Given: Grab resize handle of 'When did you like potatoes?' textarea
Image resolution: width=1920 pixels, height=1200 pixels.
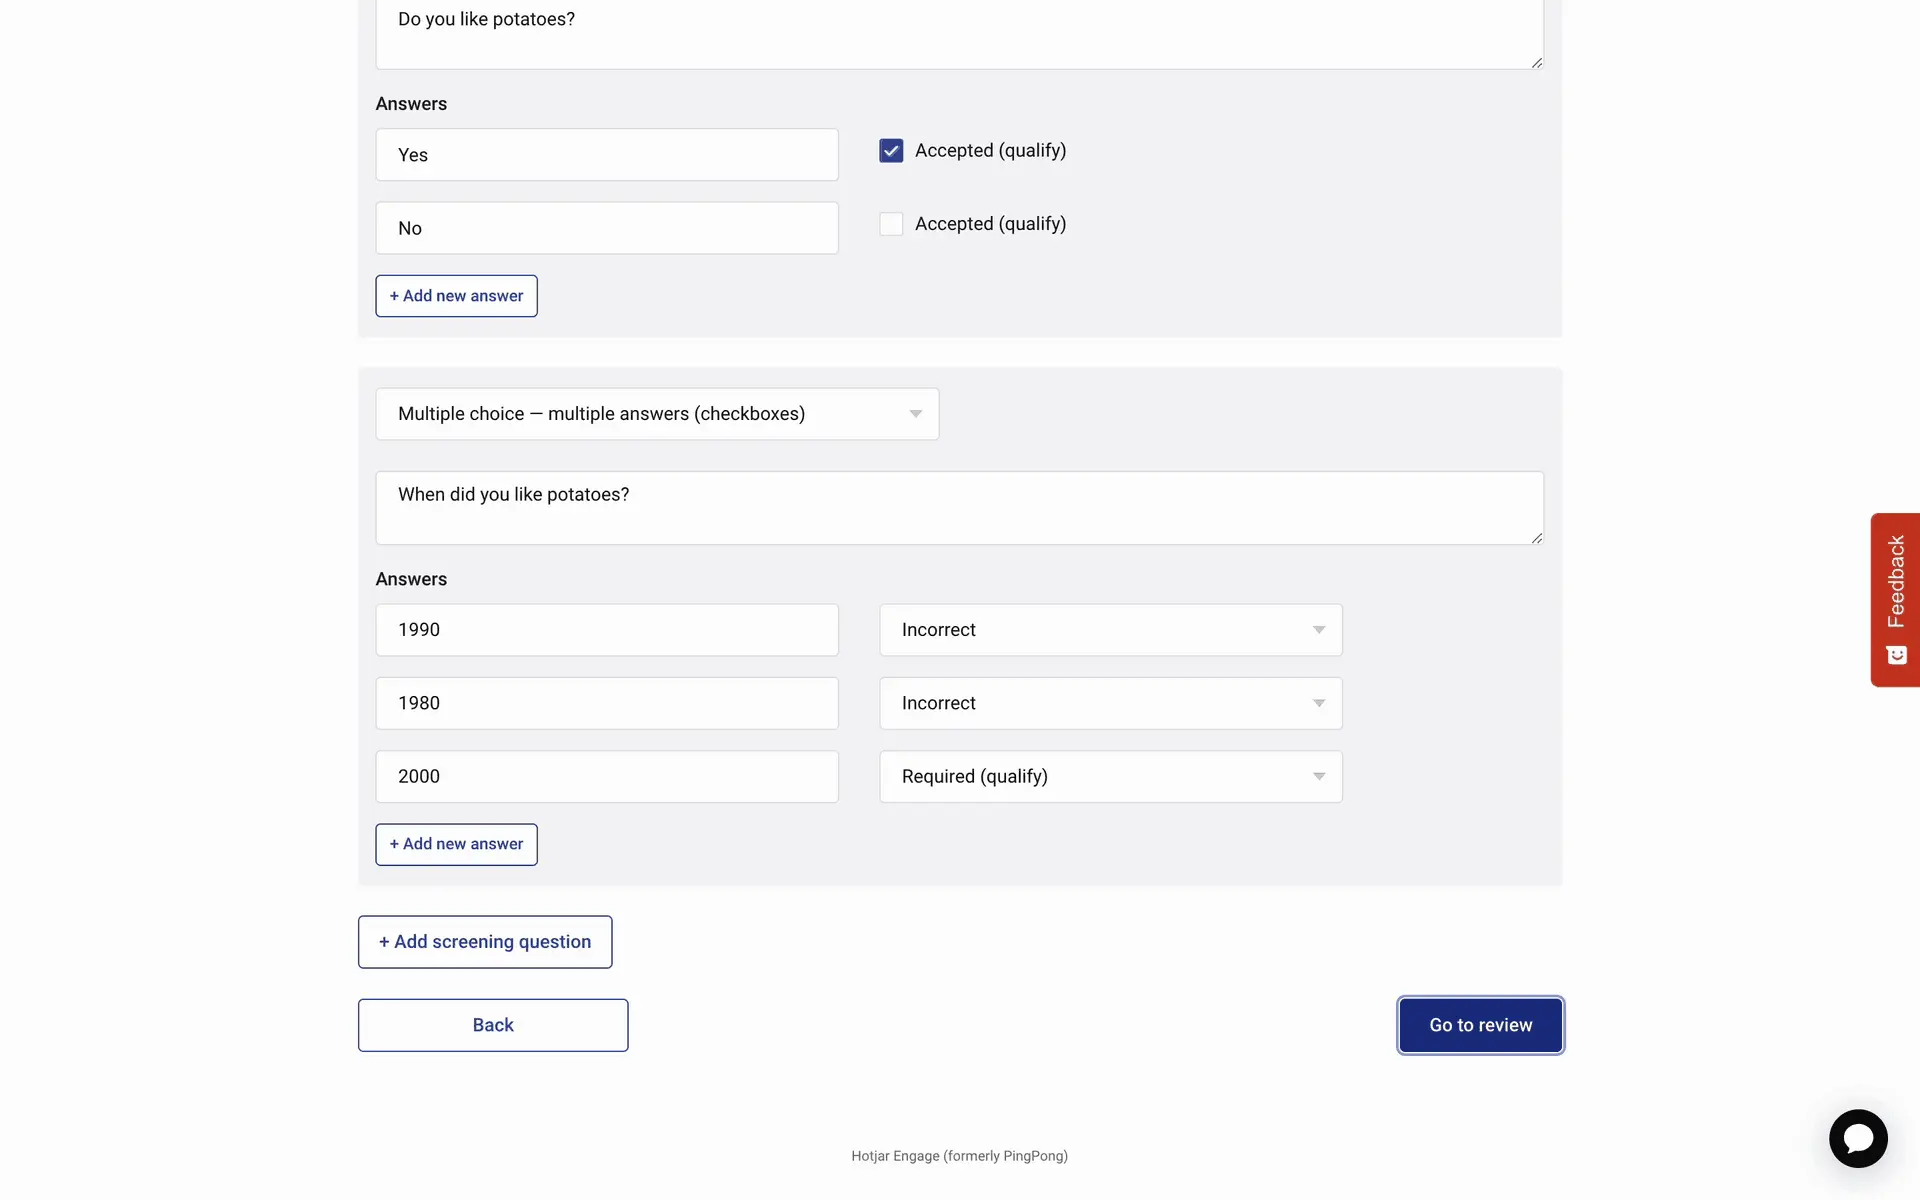Looking at the screenshot, I should point(1536,538).
